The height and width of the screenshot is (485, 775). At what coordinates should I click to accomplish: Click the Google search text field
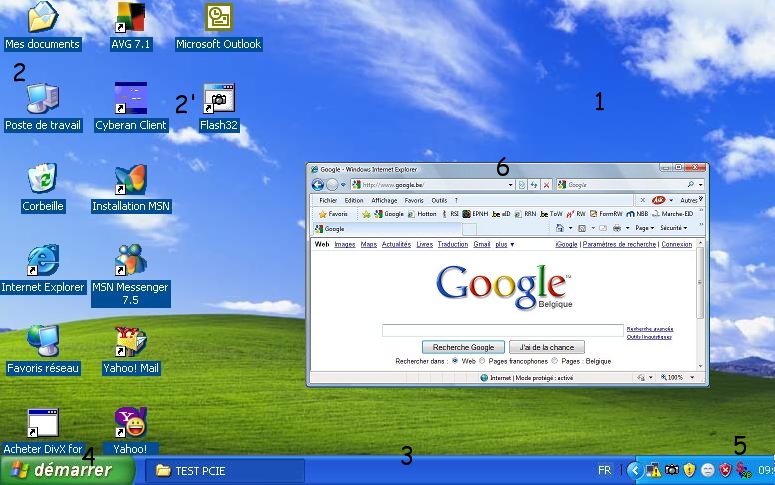click(503, 330)
